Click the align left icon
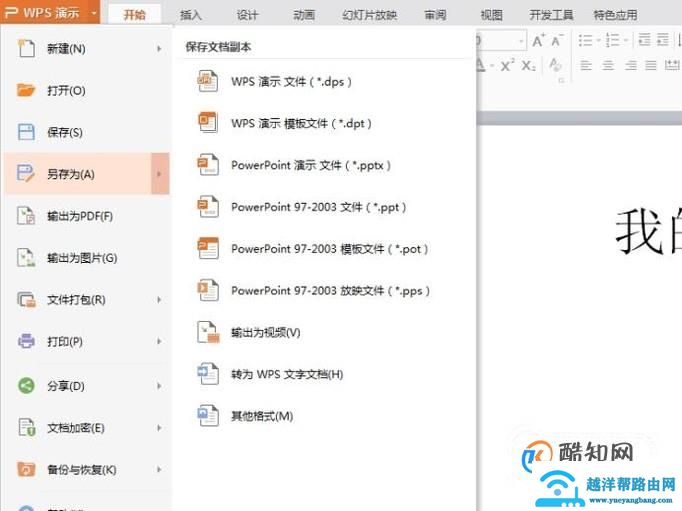 tap(586, 66)
